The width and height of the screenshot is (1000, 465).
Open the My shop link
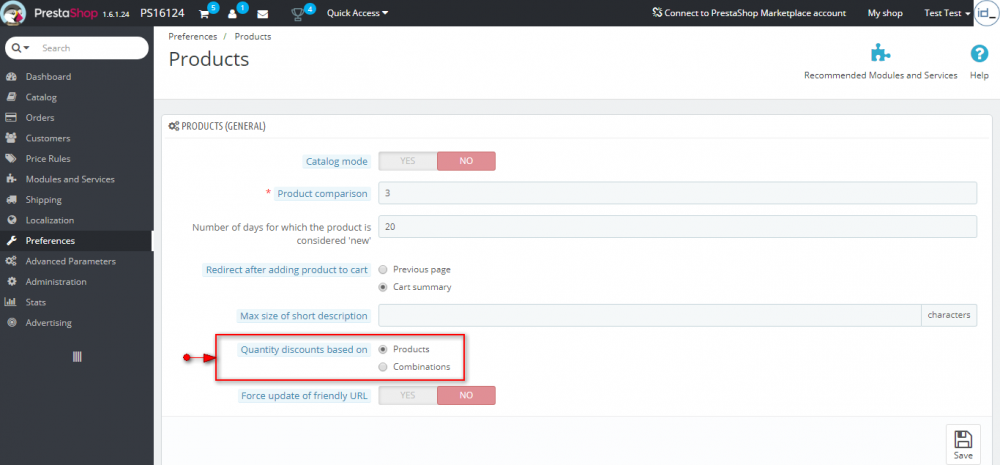[x=885, y=13]
